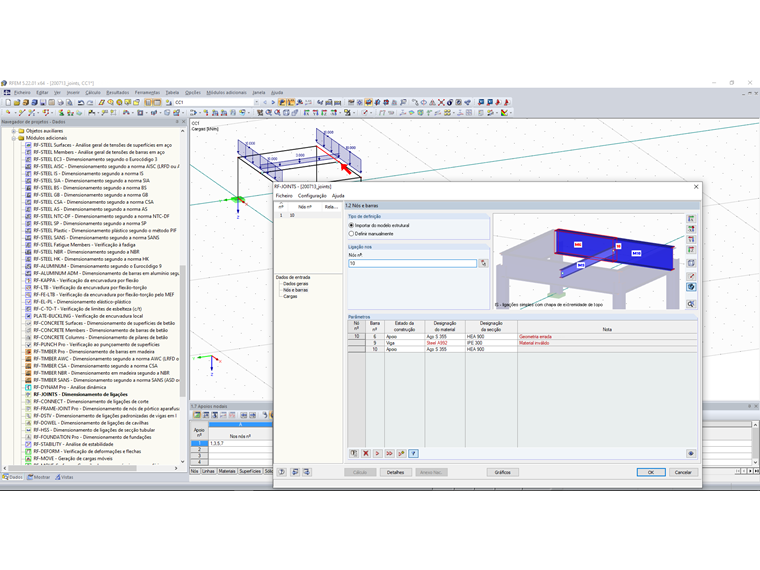760x570 pixels.
Task: Select 'Definir manualmente' radio button
Action: tap(351, 234)
